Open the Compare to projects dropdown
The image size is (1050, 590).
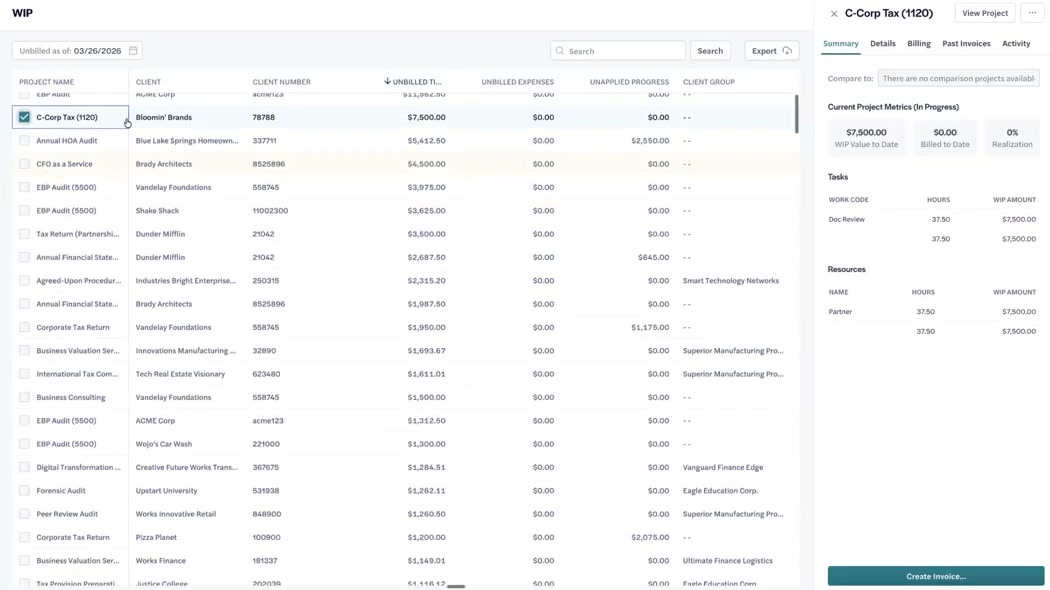tap(958, 78)
